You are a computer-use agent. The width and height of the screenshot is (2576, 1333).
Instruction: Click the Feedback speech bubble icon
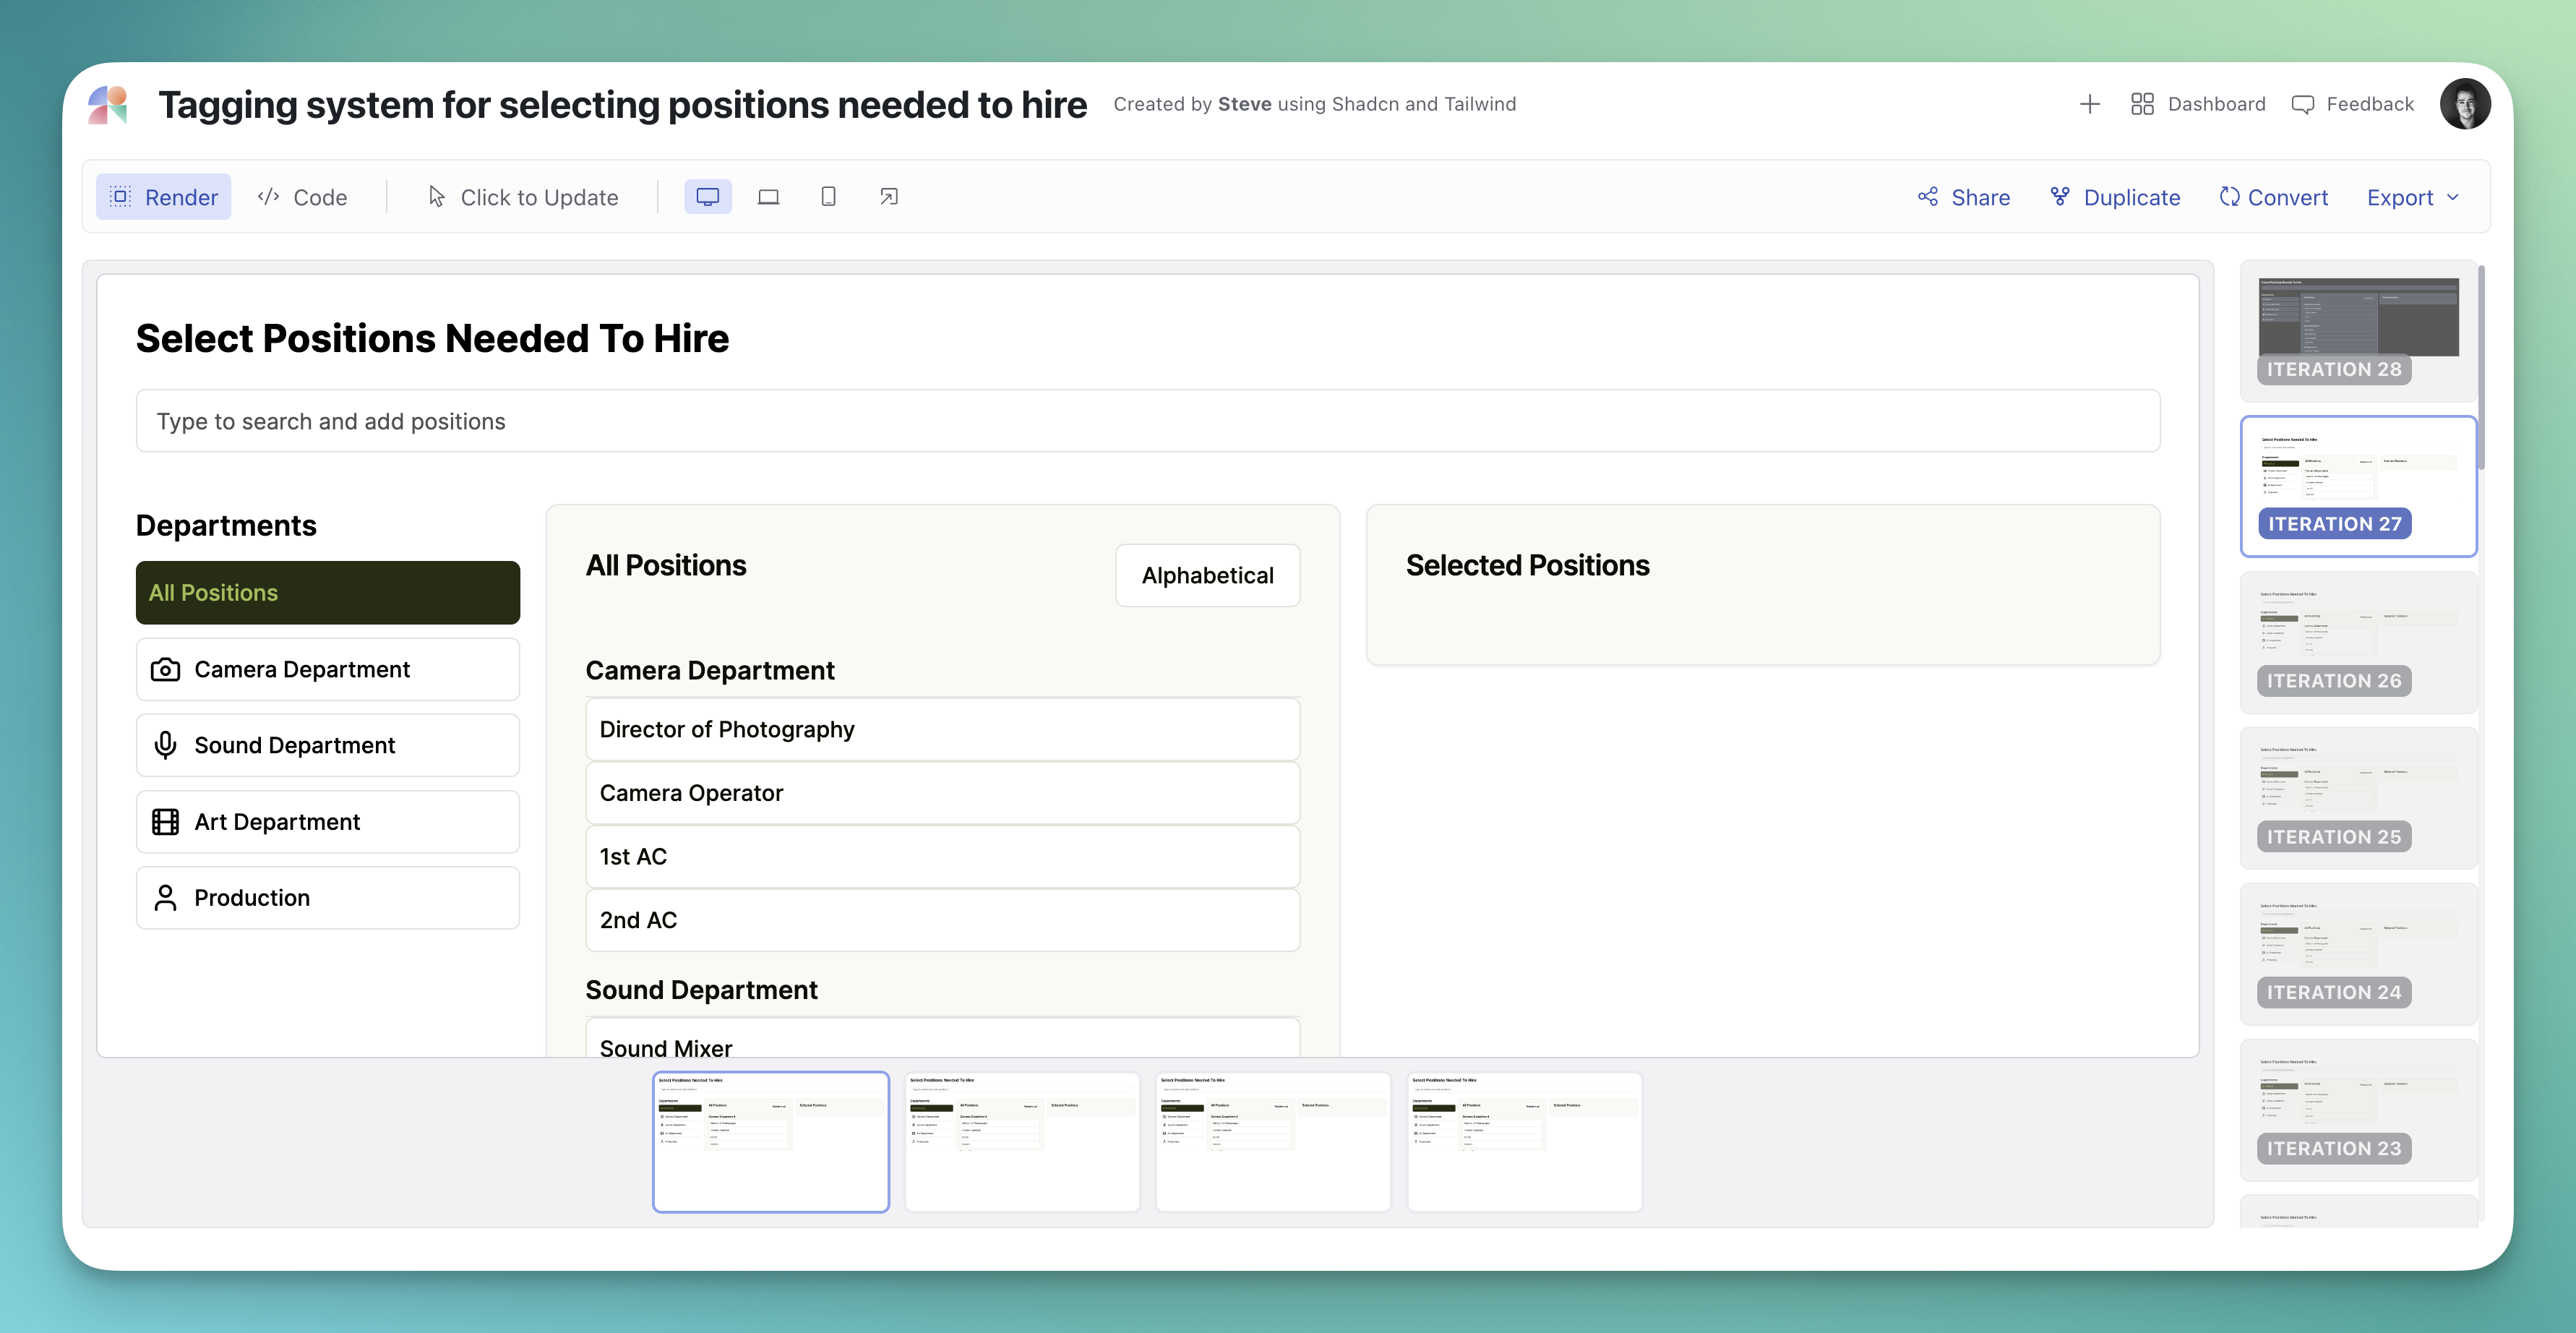2302,104
